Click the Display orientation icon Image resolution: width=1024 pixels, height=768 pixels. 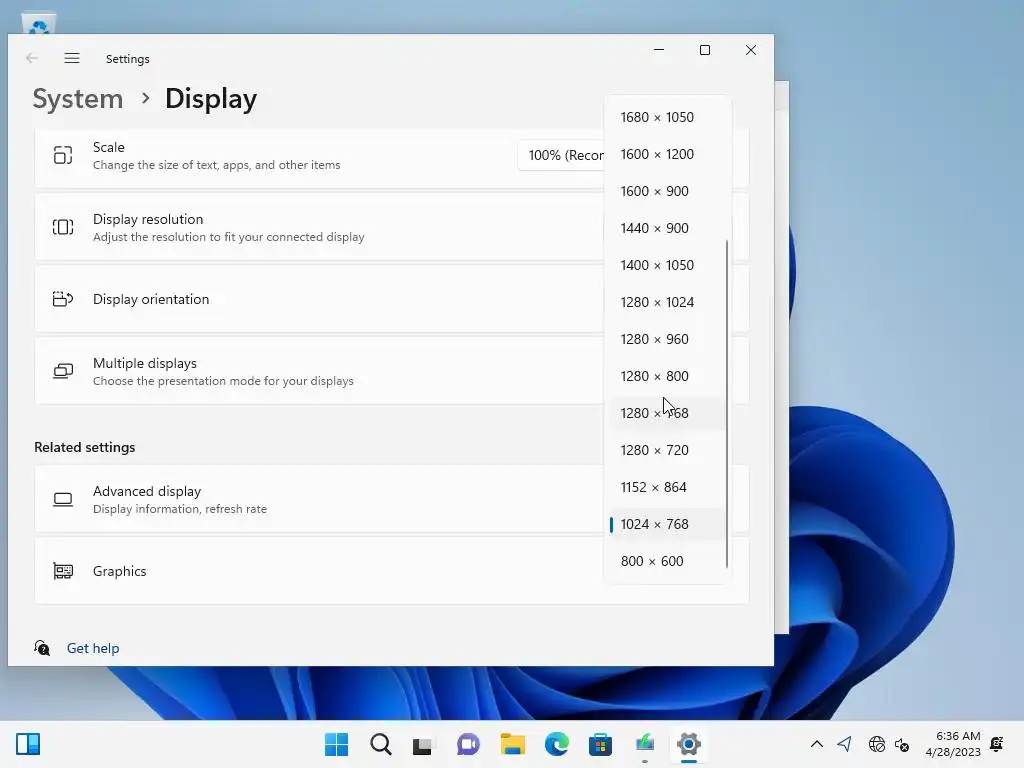pos(63,299)
